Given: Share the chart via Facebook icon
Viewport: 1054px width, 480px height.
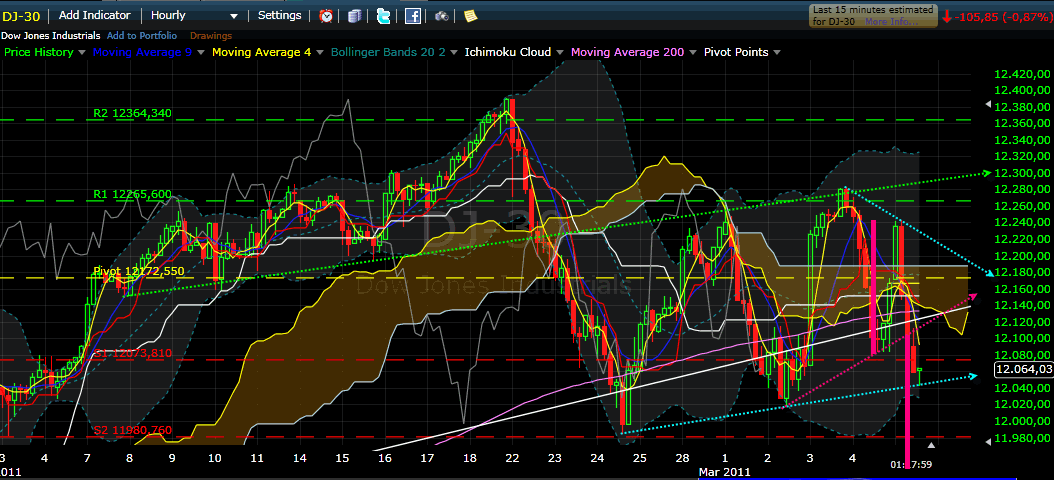Looking at the screenshot, I should (413, 15).
